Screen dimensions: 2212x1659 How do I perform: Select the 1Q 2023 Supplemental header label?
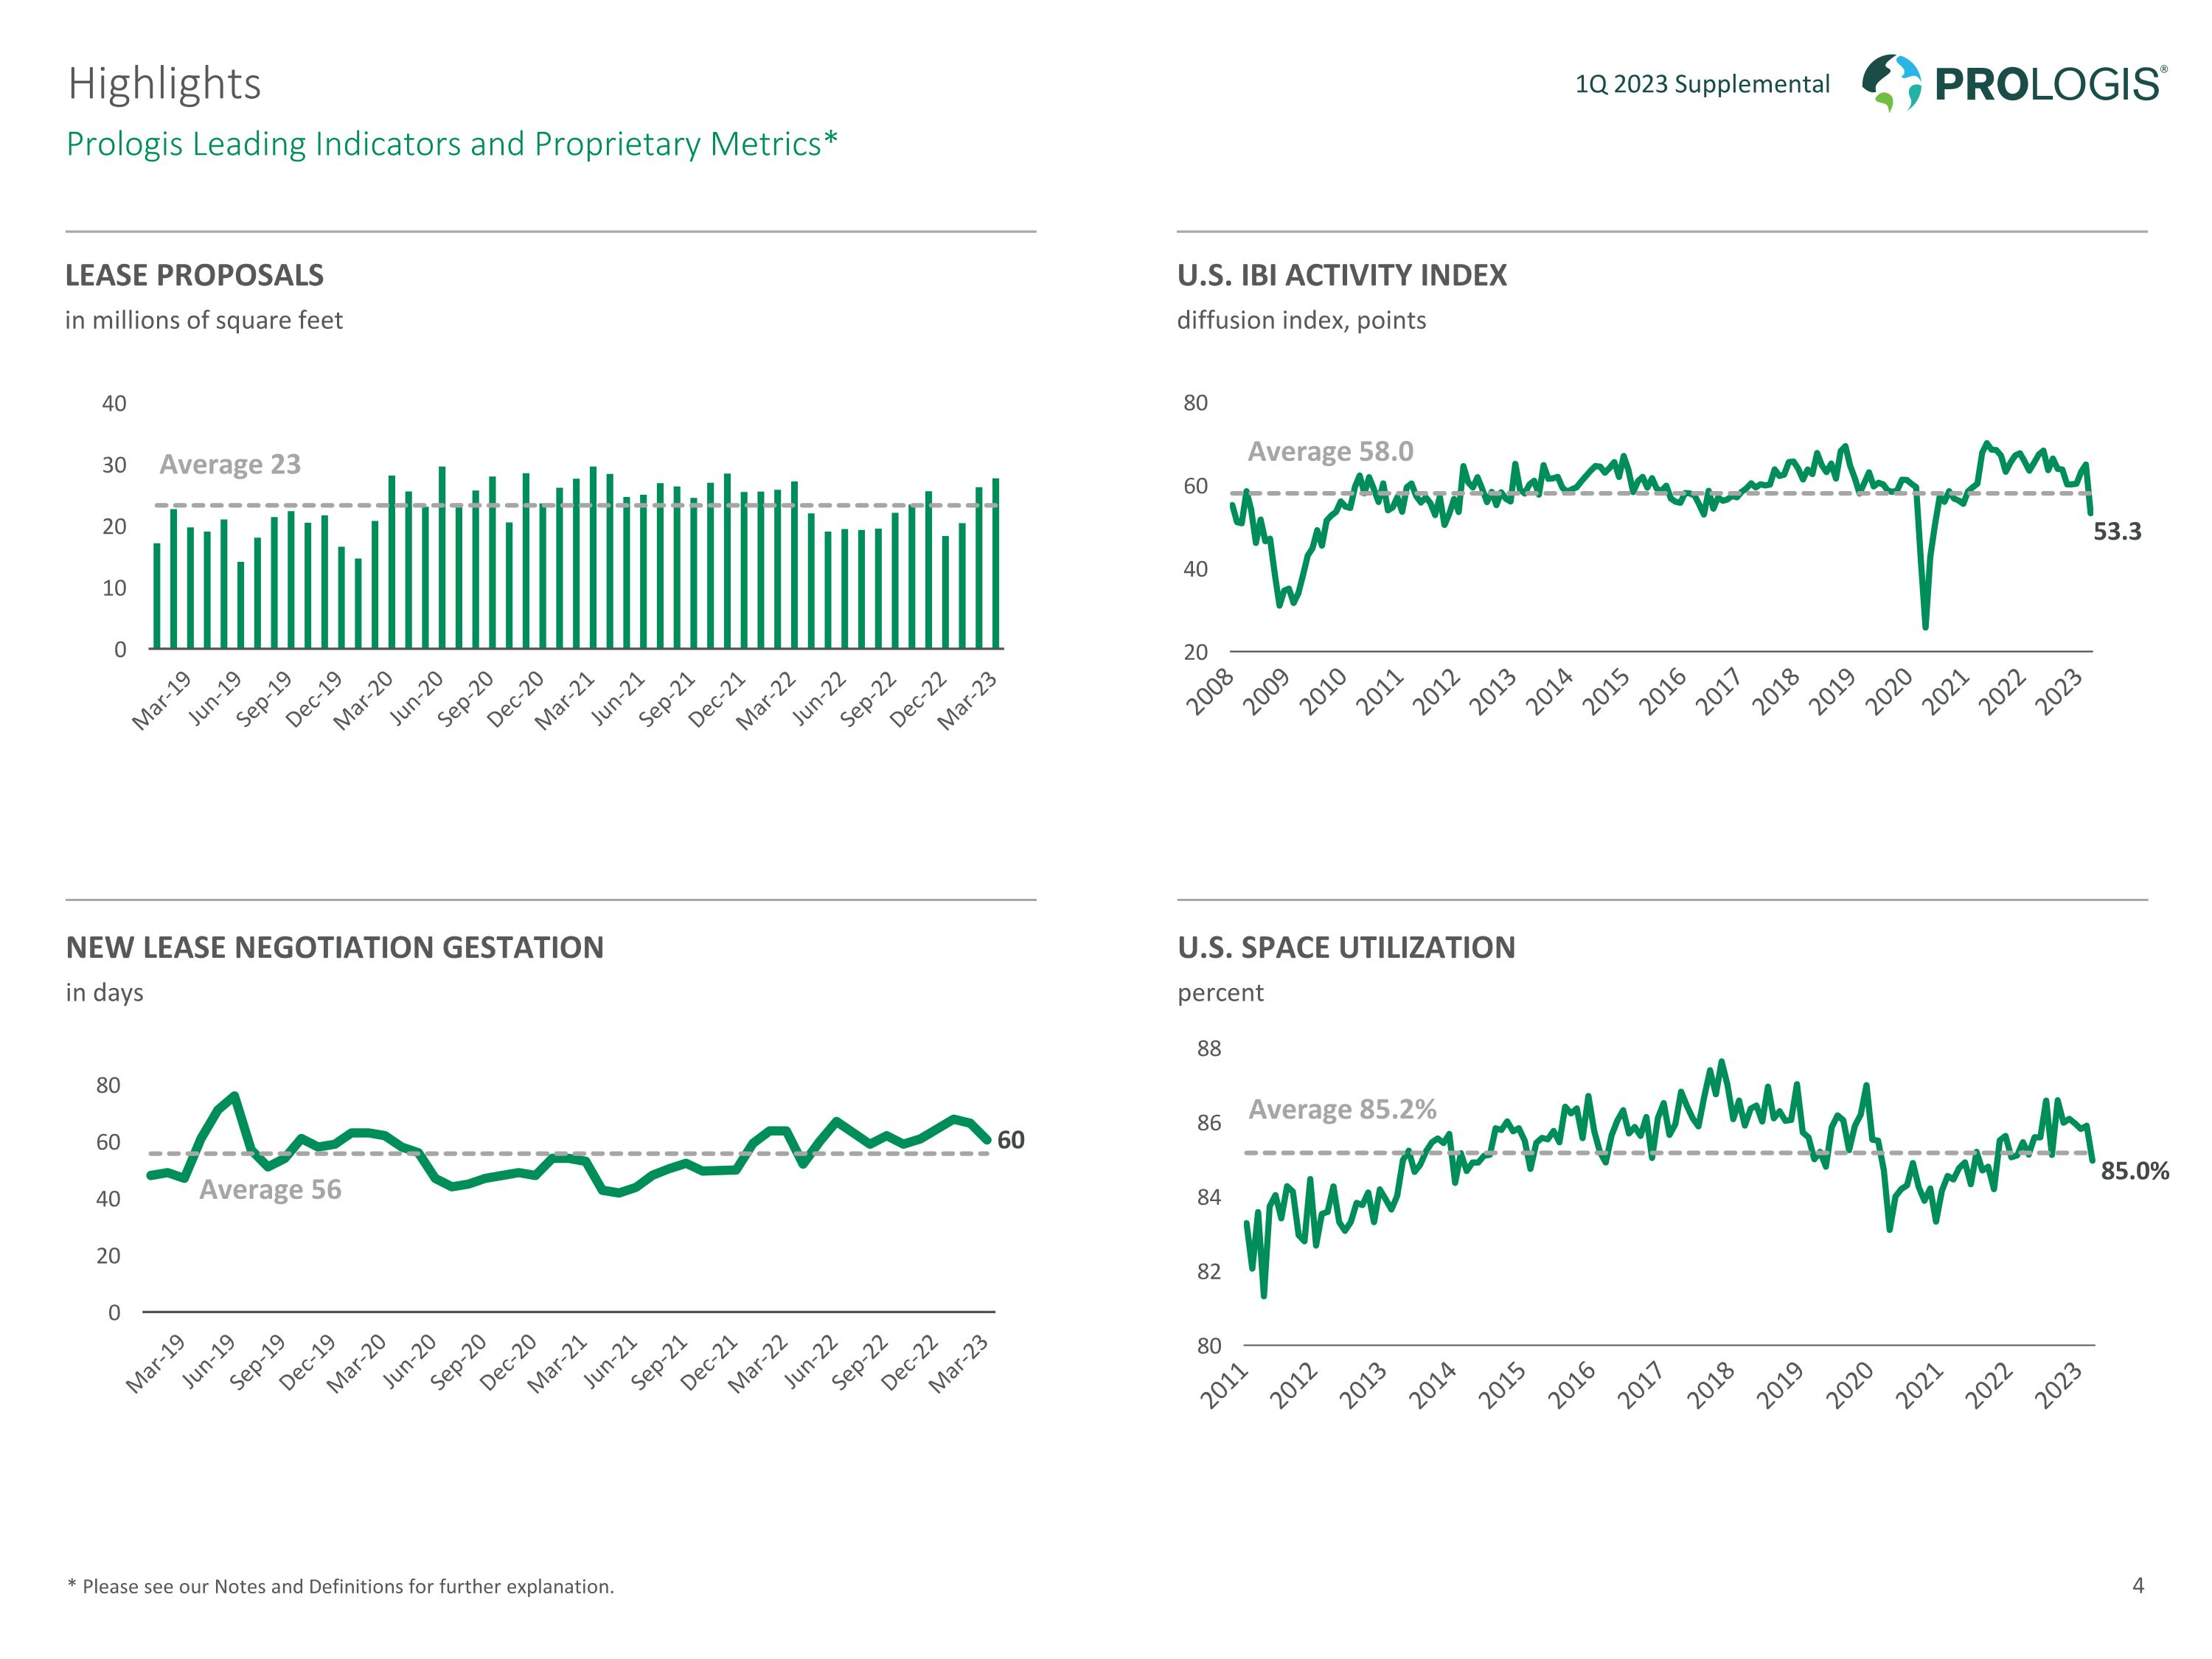pos(1702,84)
